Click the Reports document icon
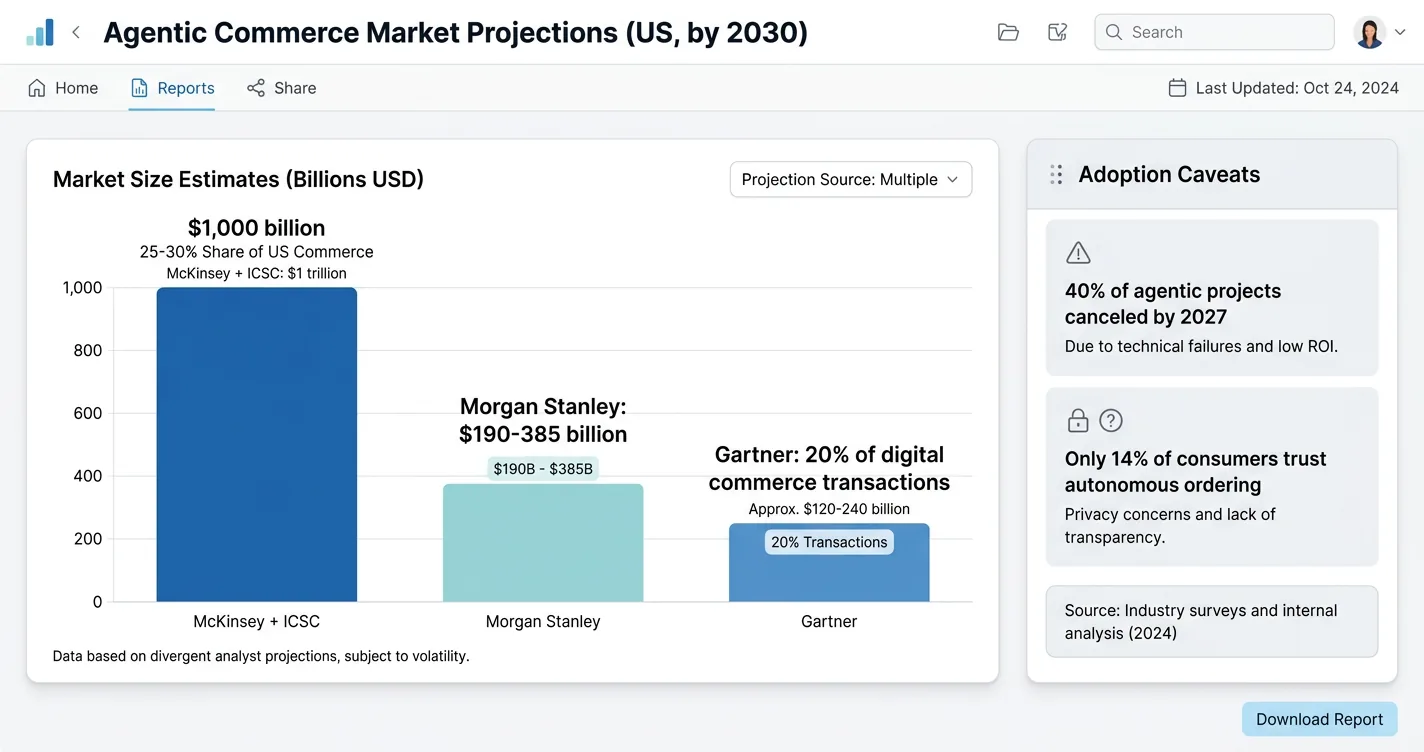 [140, 88]
